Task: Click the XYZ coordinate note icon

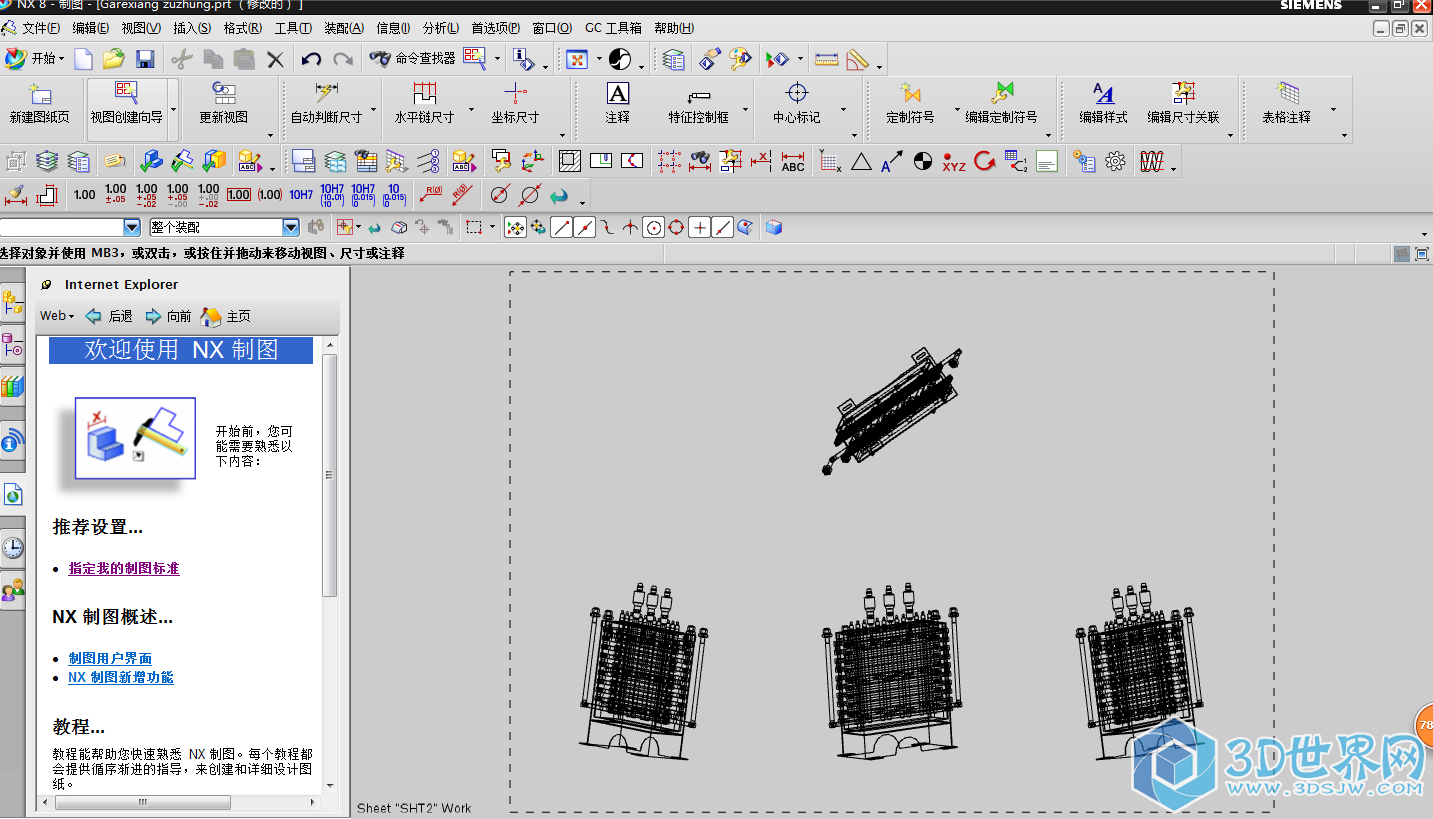Action: (x=953, y=161)
